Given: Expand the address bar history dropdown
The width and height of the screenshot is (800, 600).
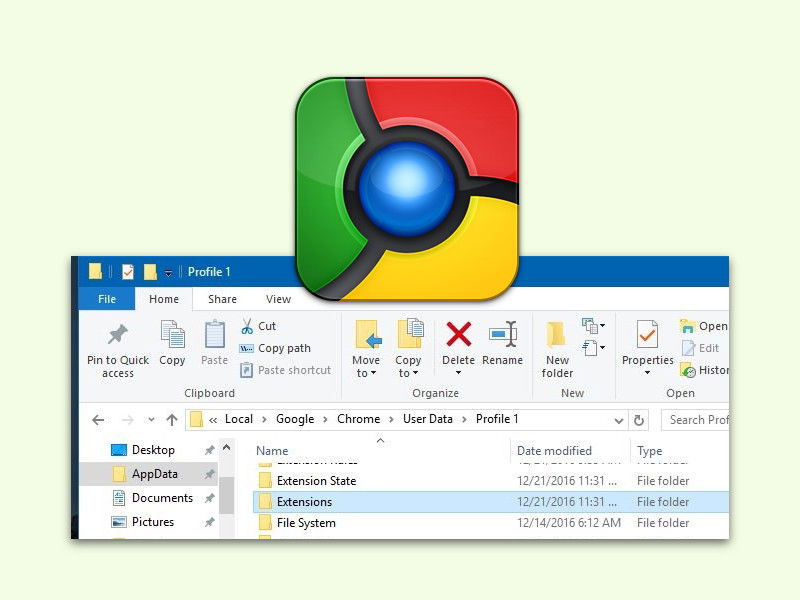Looking at the screenshot, I should [x=618, y=420].
